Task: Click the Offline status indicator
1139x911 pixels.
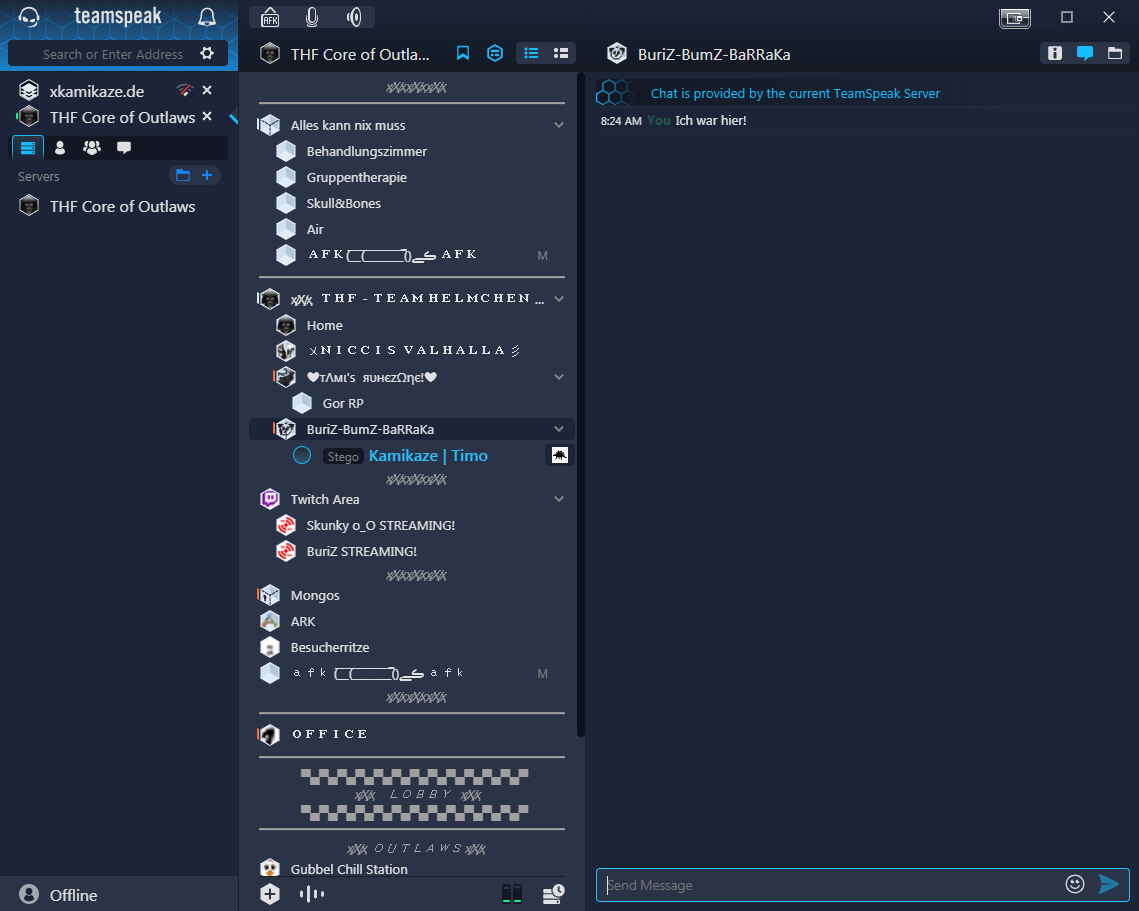Action: 58,894
